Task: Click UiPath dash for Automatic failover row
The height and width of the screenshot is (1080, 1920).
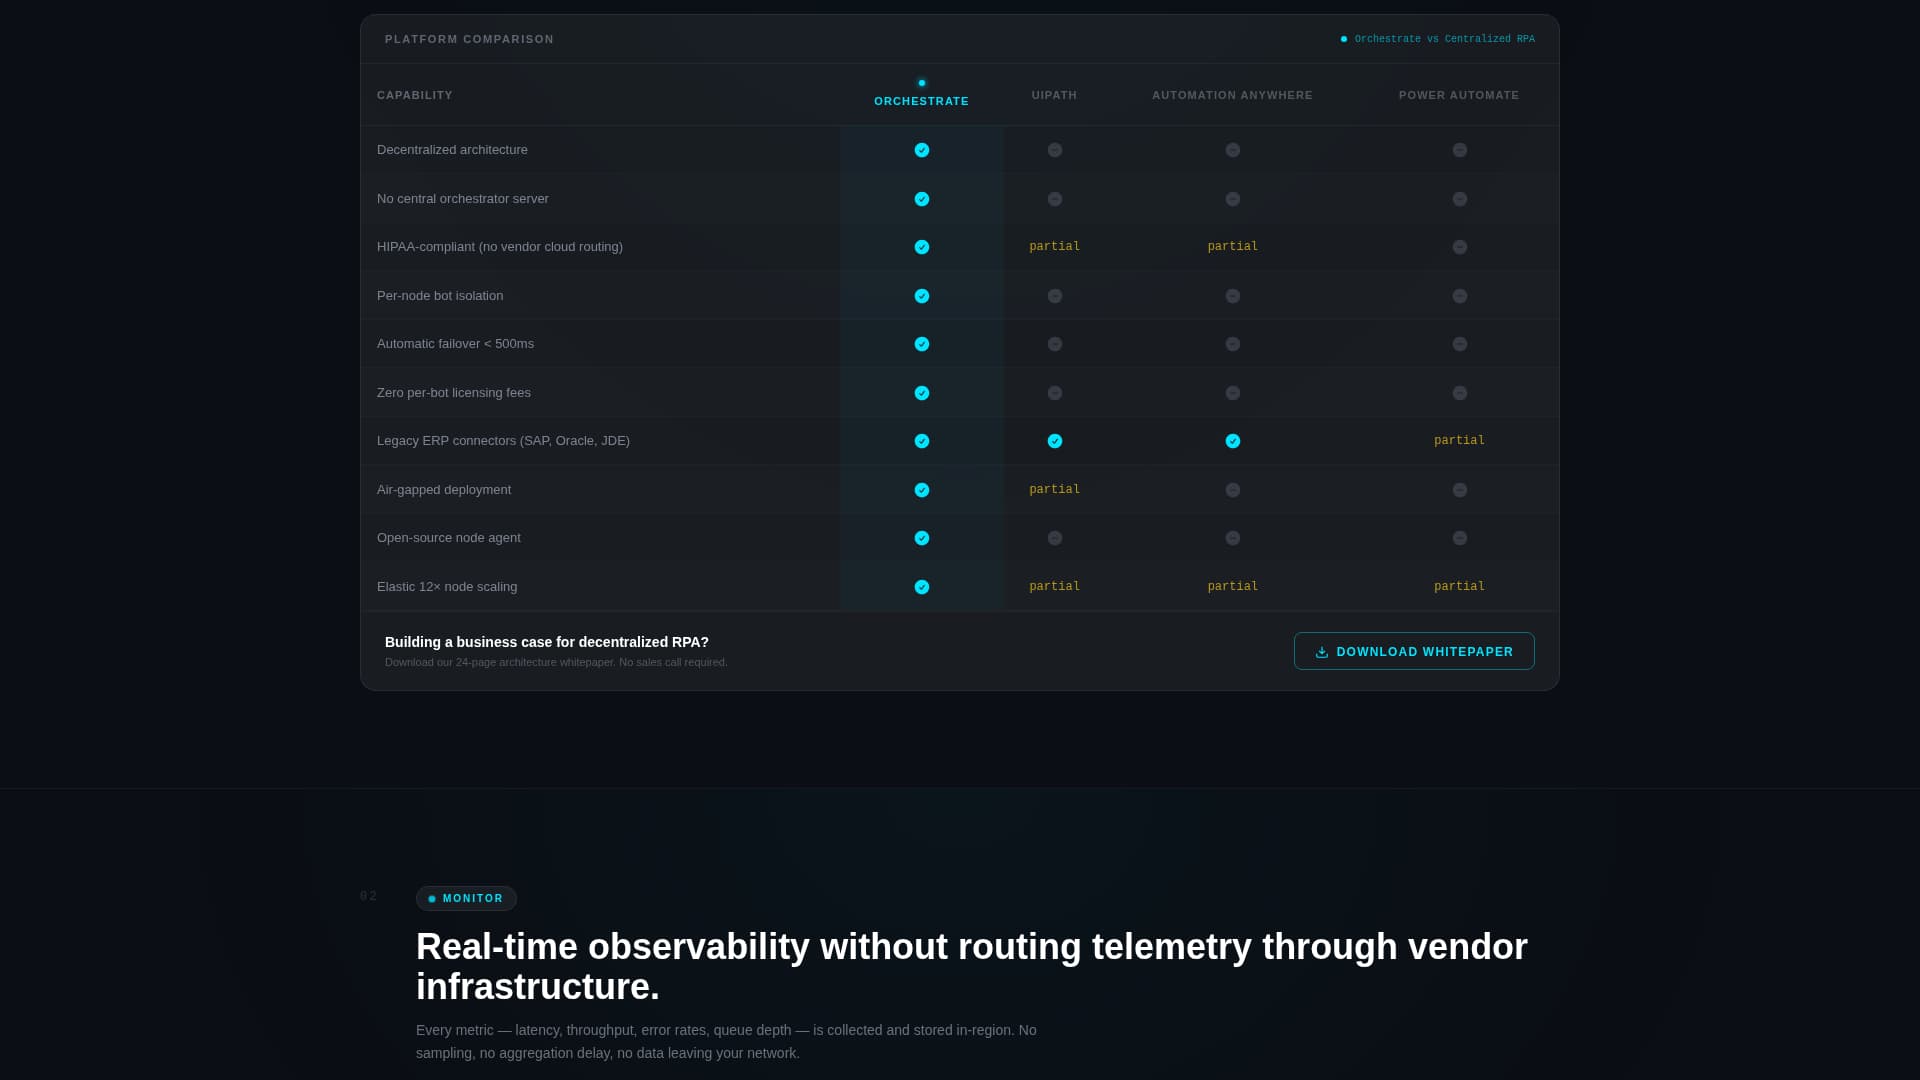Action: pos(1055,344)
